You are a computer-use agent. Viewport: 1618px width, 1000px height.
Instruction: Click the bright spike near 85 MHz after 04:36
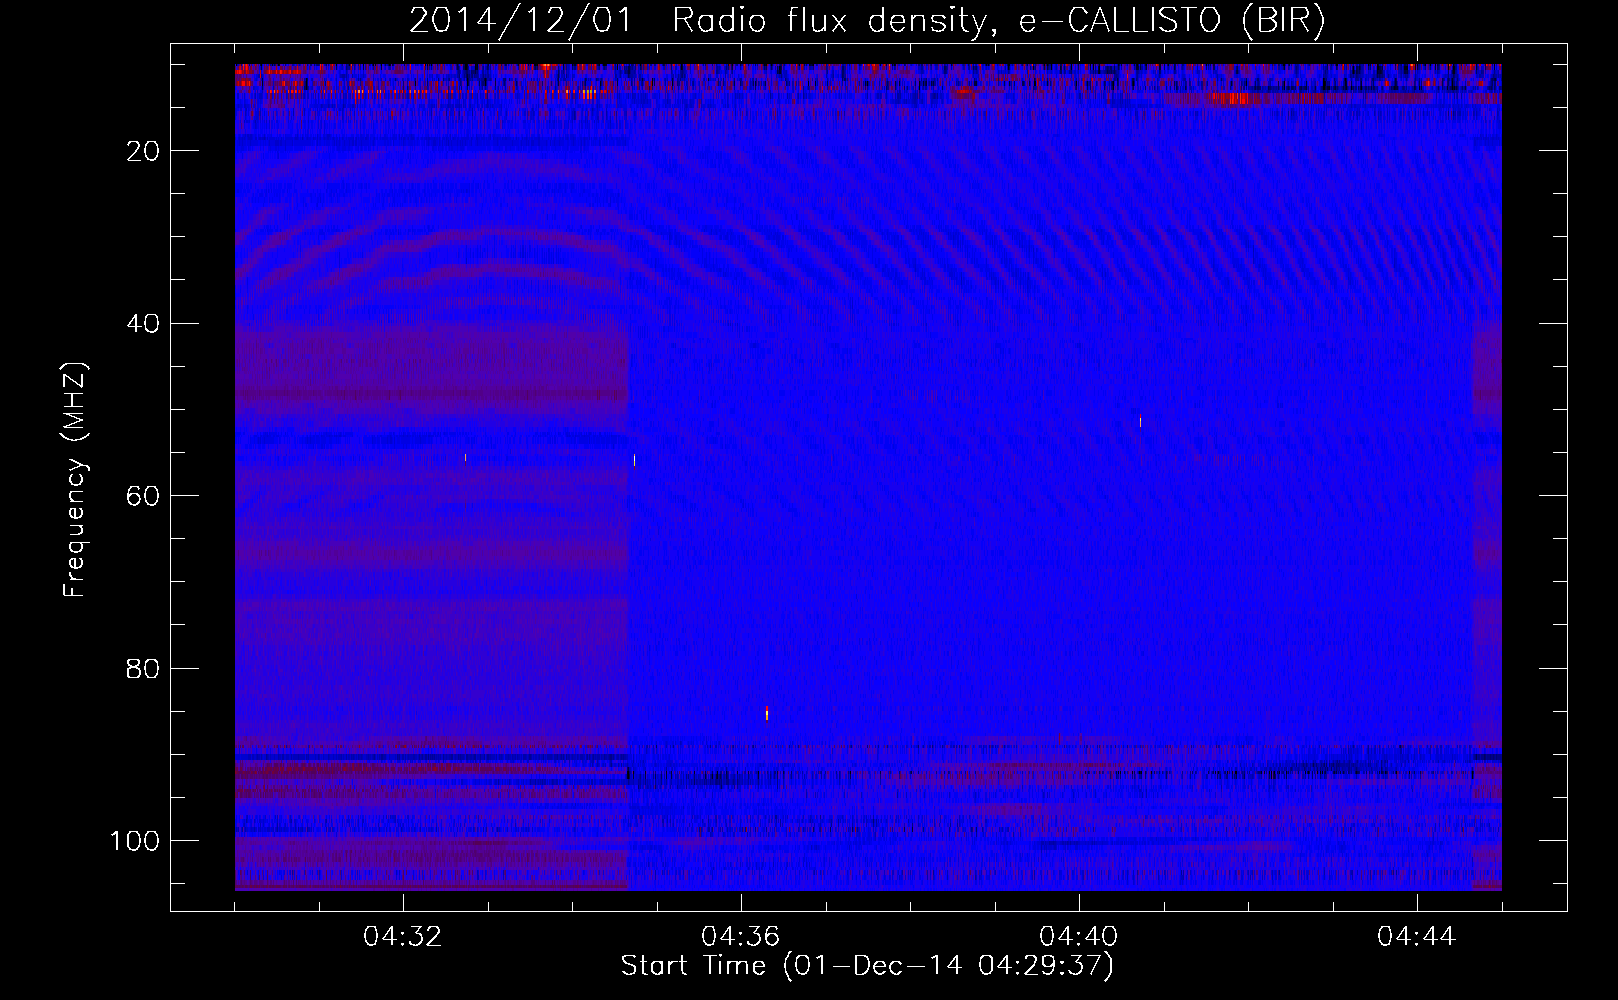[767, 713]
